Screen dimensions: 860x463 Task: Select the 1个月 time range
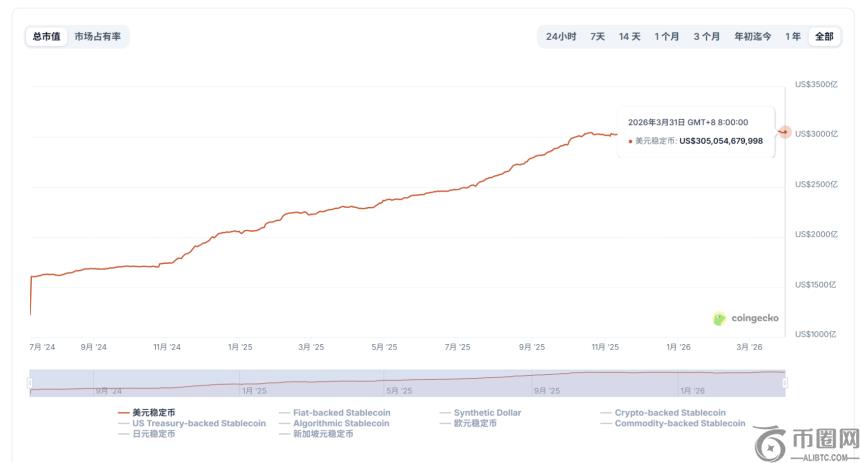(667, 36)
